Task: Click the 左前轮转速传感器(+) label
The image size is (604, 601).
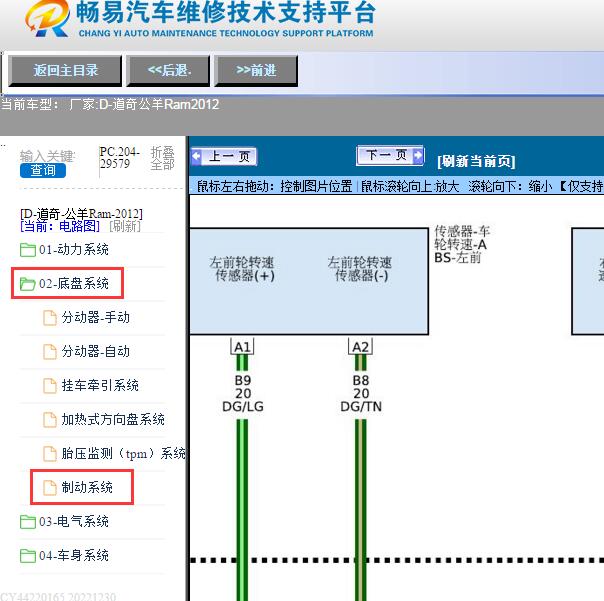Action: click(242, 269)
